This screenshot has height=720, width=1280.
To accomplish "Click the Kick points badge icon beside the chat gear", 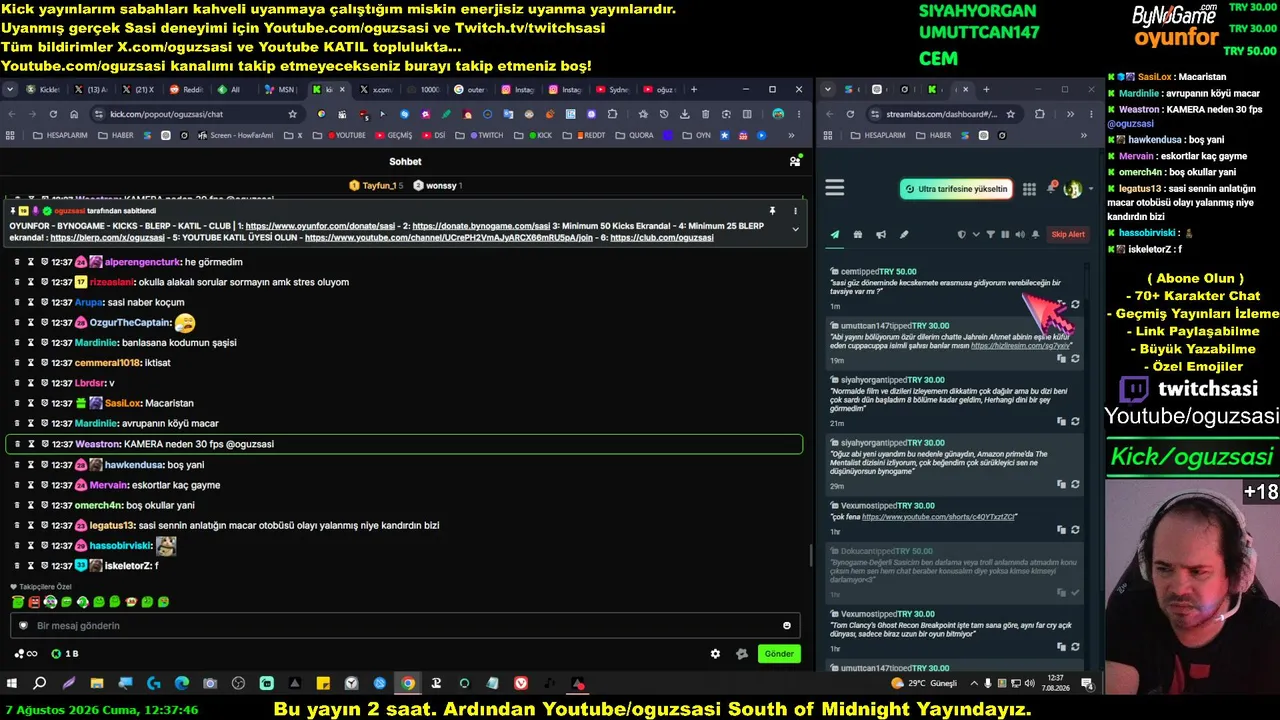I will pos(742,654).
